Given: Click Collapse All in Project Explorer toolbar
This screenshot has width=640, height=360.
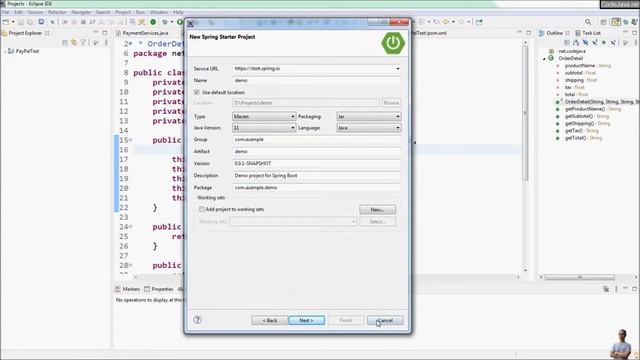Looking at the screenshot, I should [x=65, y=42].
